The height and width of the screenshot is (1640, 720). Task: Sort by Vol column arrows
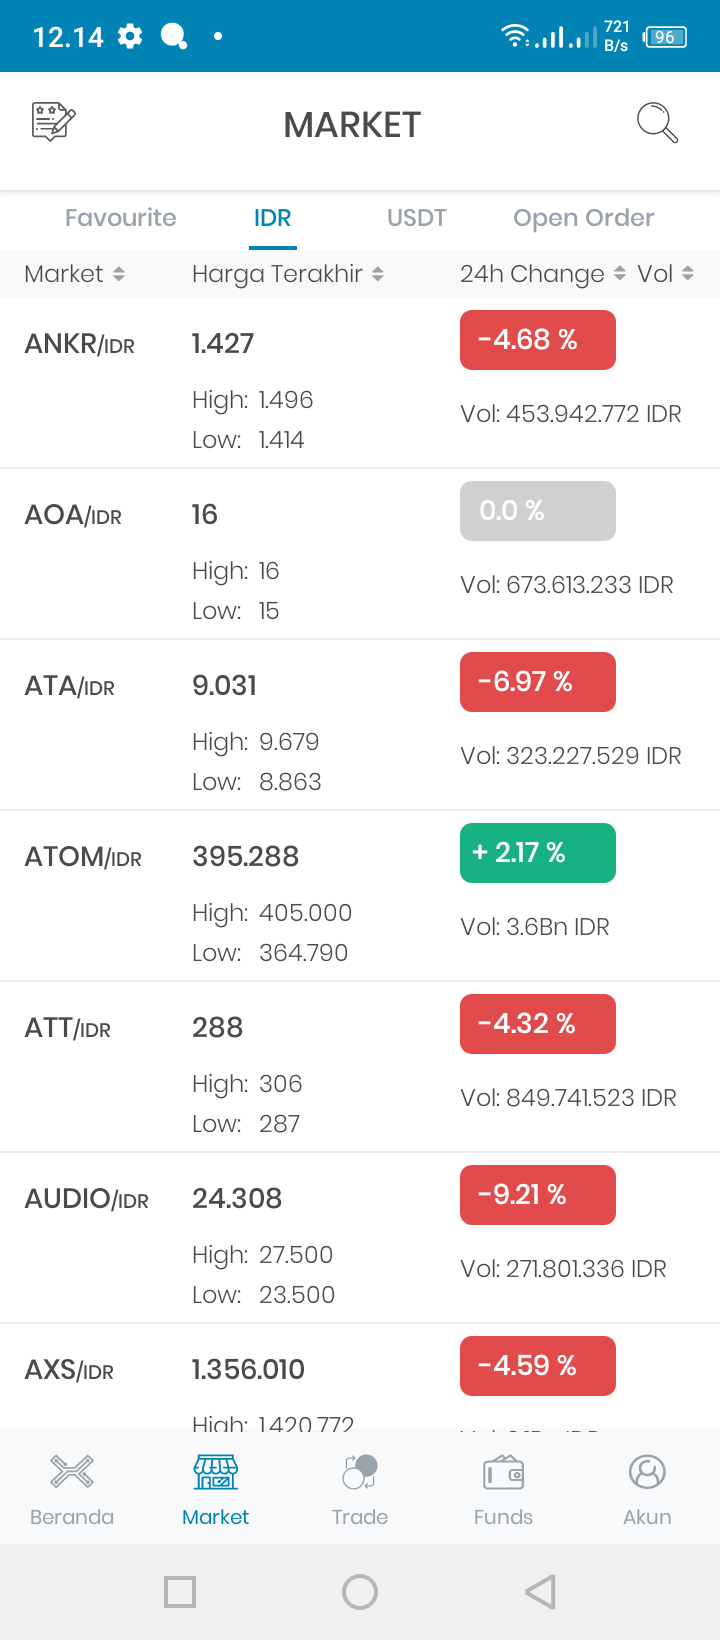tap(688, 274)
